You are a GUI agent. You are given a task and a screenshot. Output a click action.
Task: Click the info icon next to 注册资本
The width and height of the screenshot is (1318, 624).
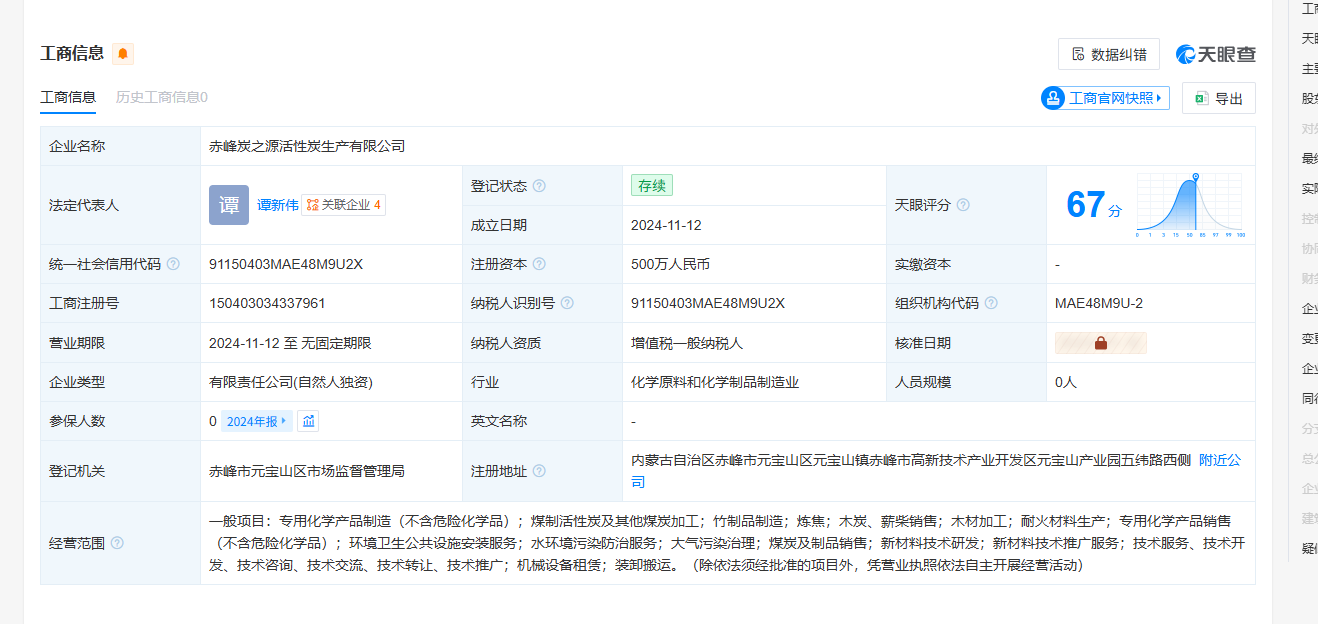point(539,264)
